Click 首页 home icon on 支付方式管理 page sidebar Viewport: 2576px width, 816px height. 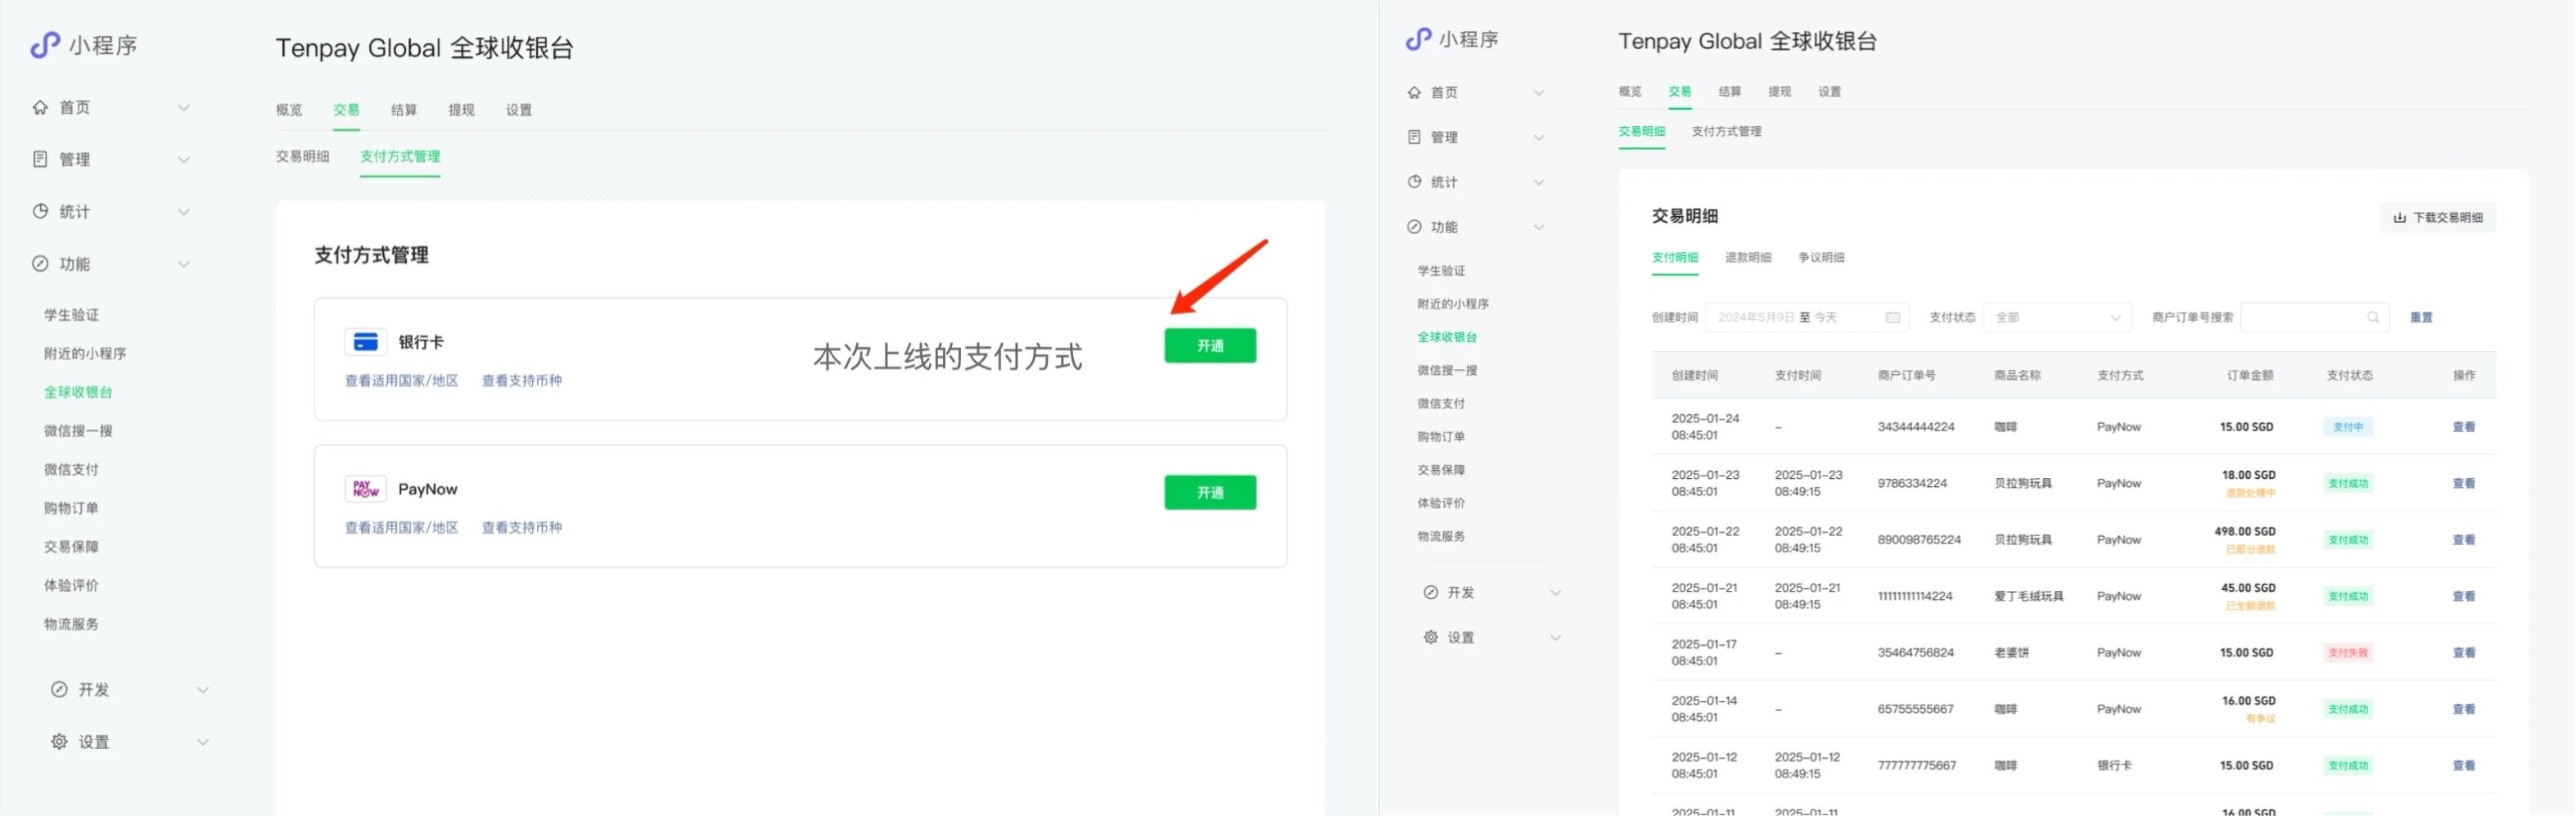coord(40,107)
